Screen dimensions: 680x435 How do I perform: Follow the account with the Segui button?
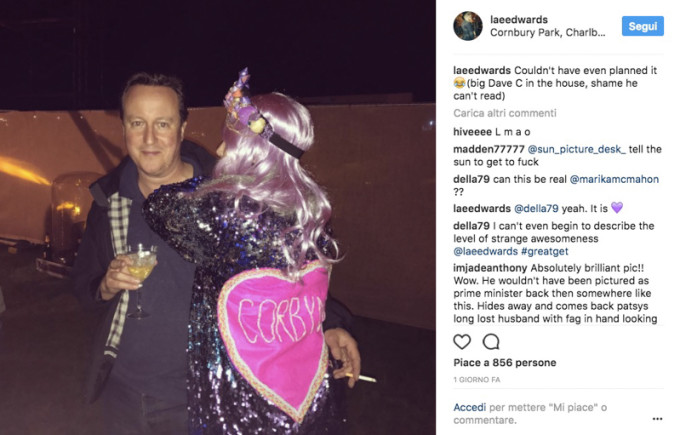coord(642,26)
